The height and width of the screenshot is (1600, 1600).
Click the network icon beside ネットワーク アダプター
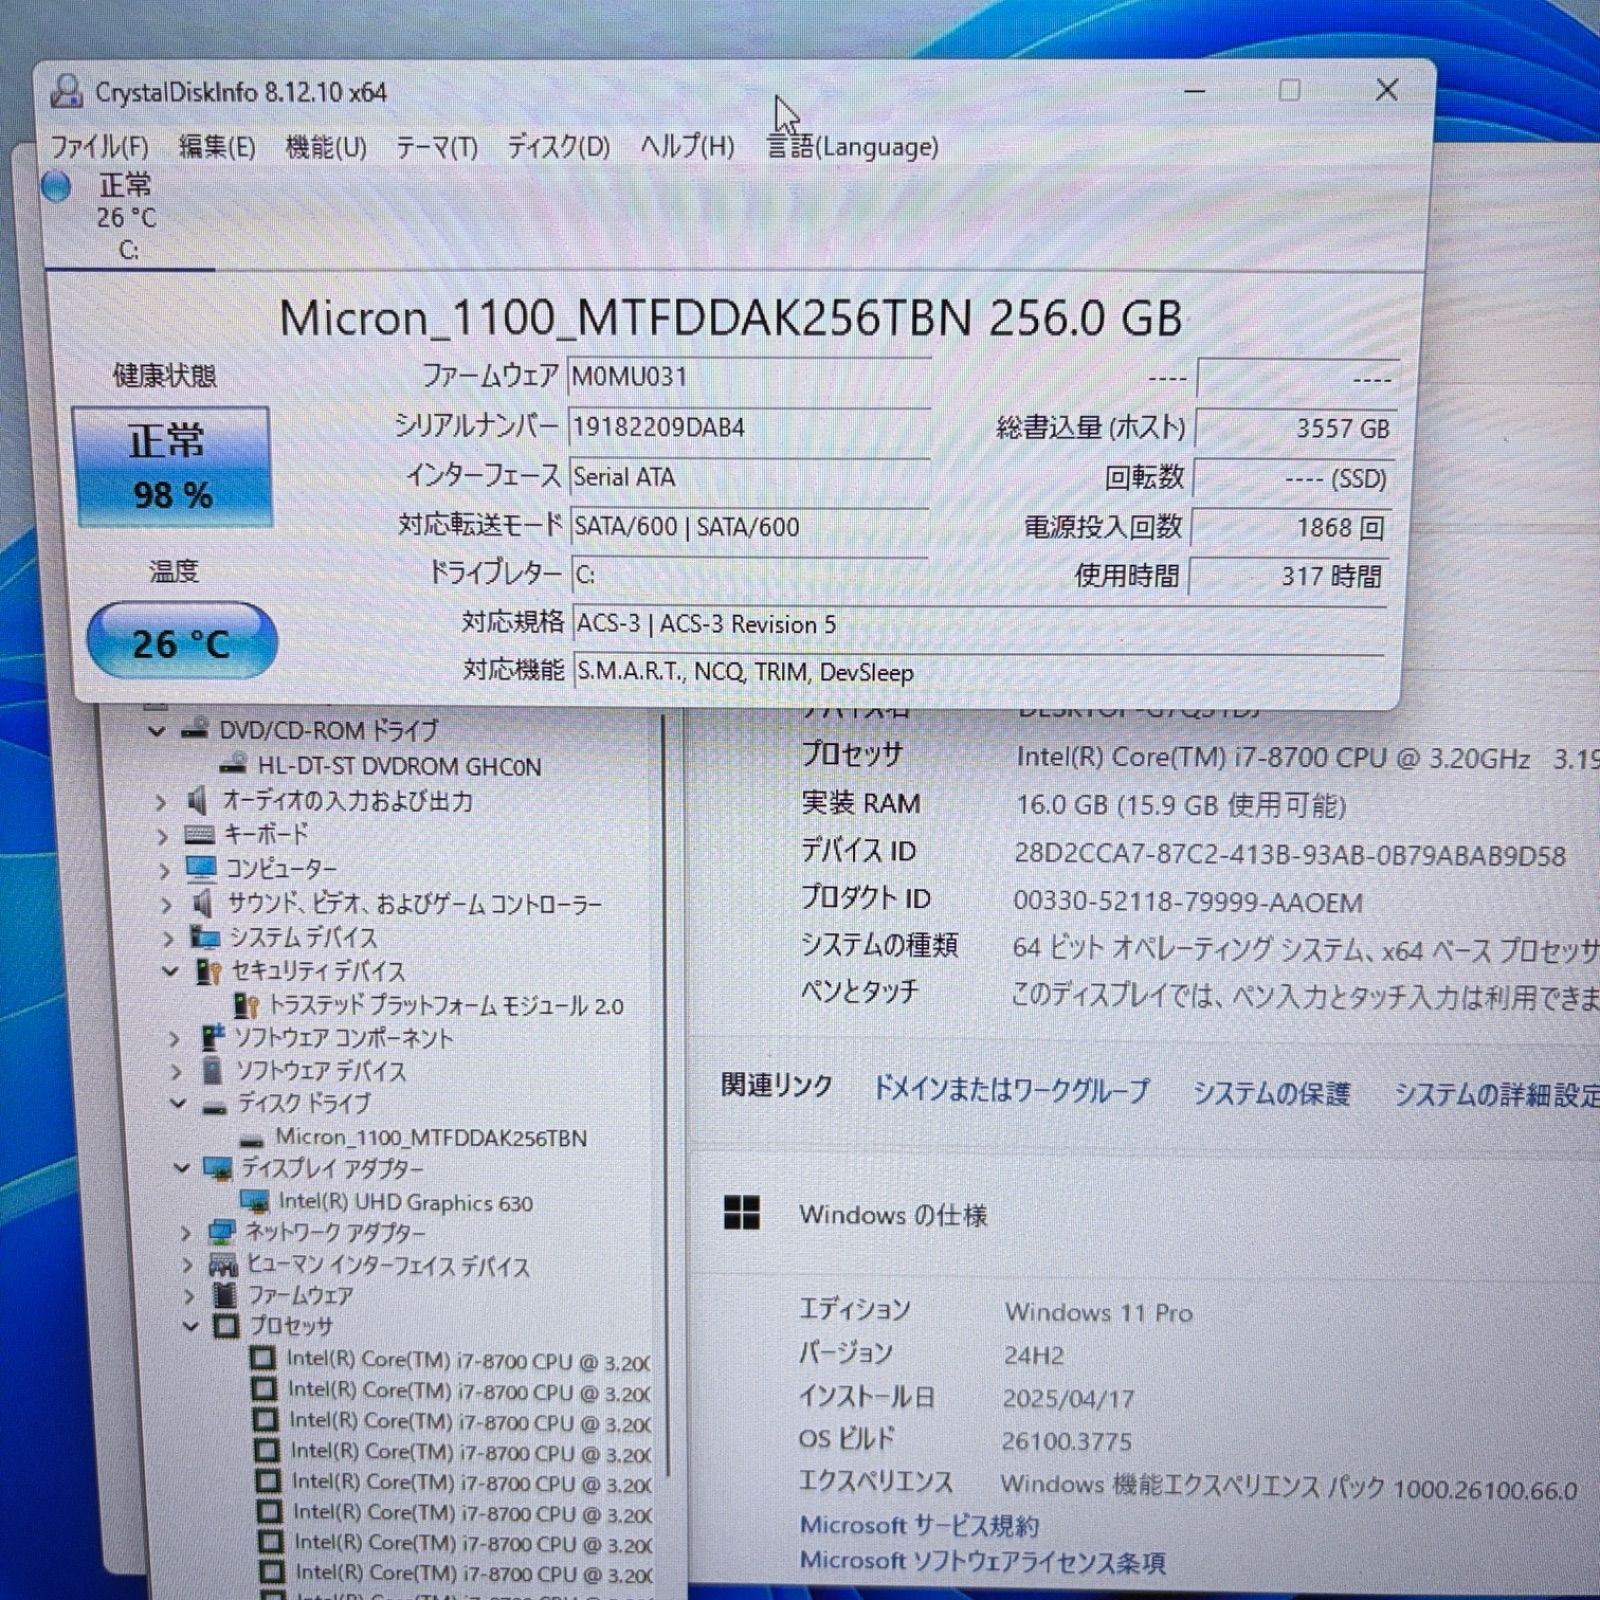tap(222, 1233)
